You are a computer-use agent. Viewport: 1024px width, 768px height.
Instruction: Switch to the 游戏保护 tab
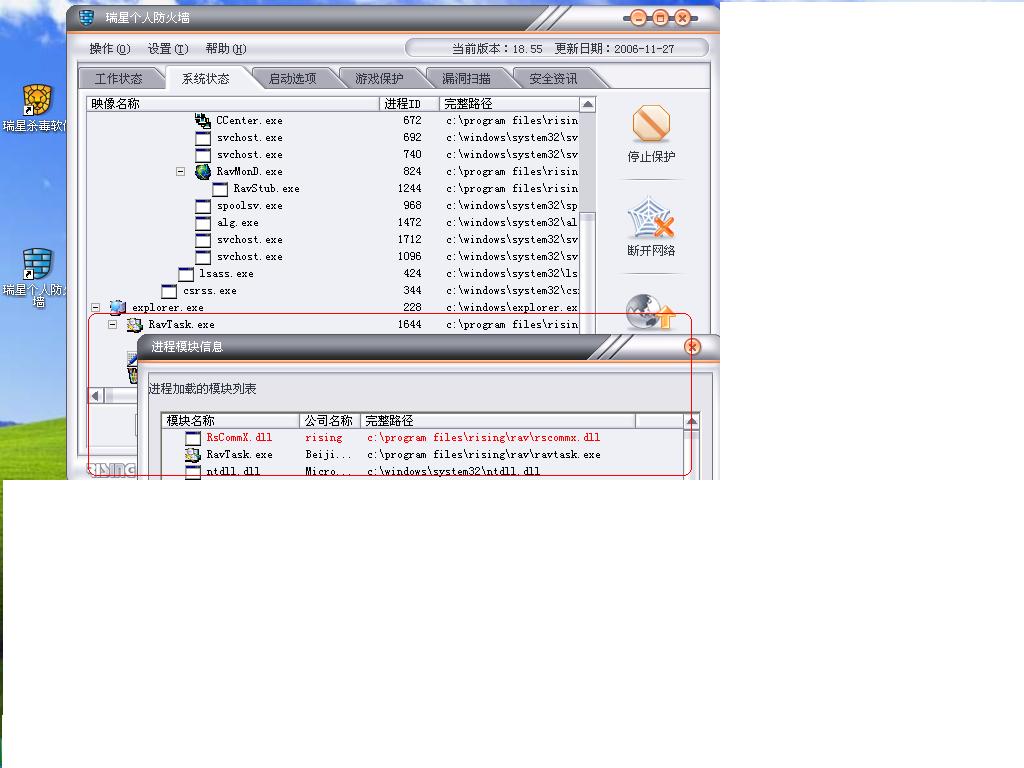tap(379, 79)
